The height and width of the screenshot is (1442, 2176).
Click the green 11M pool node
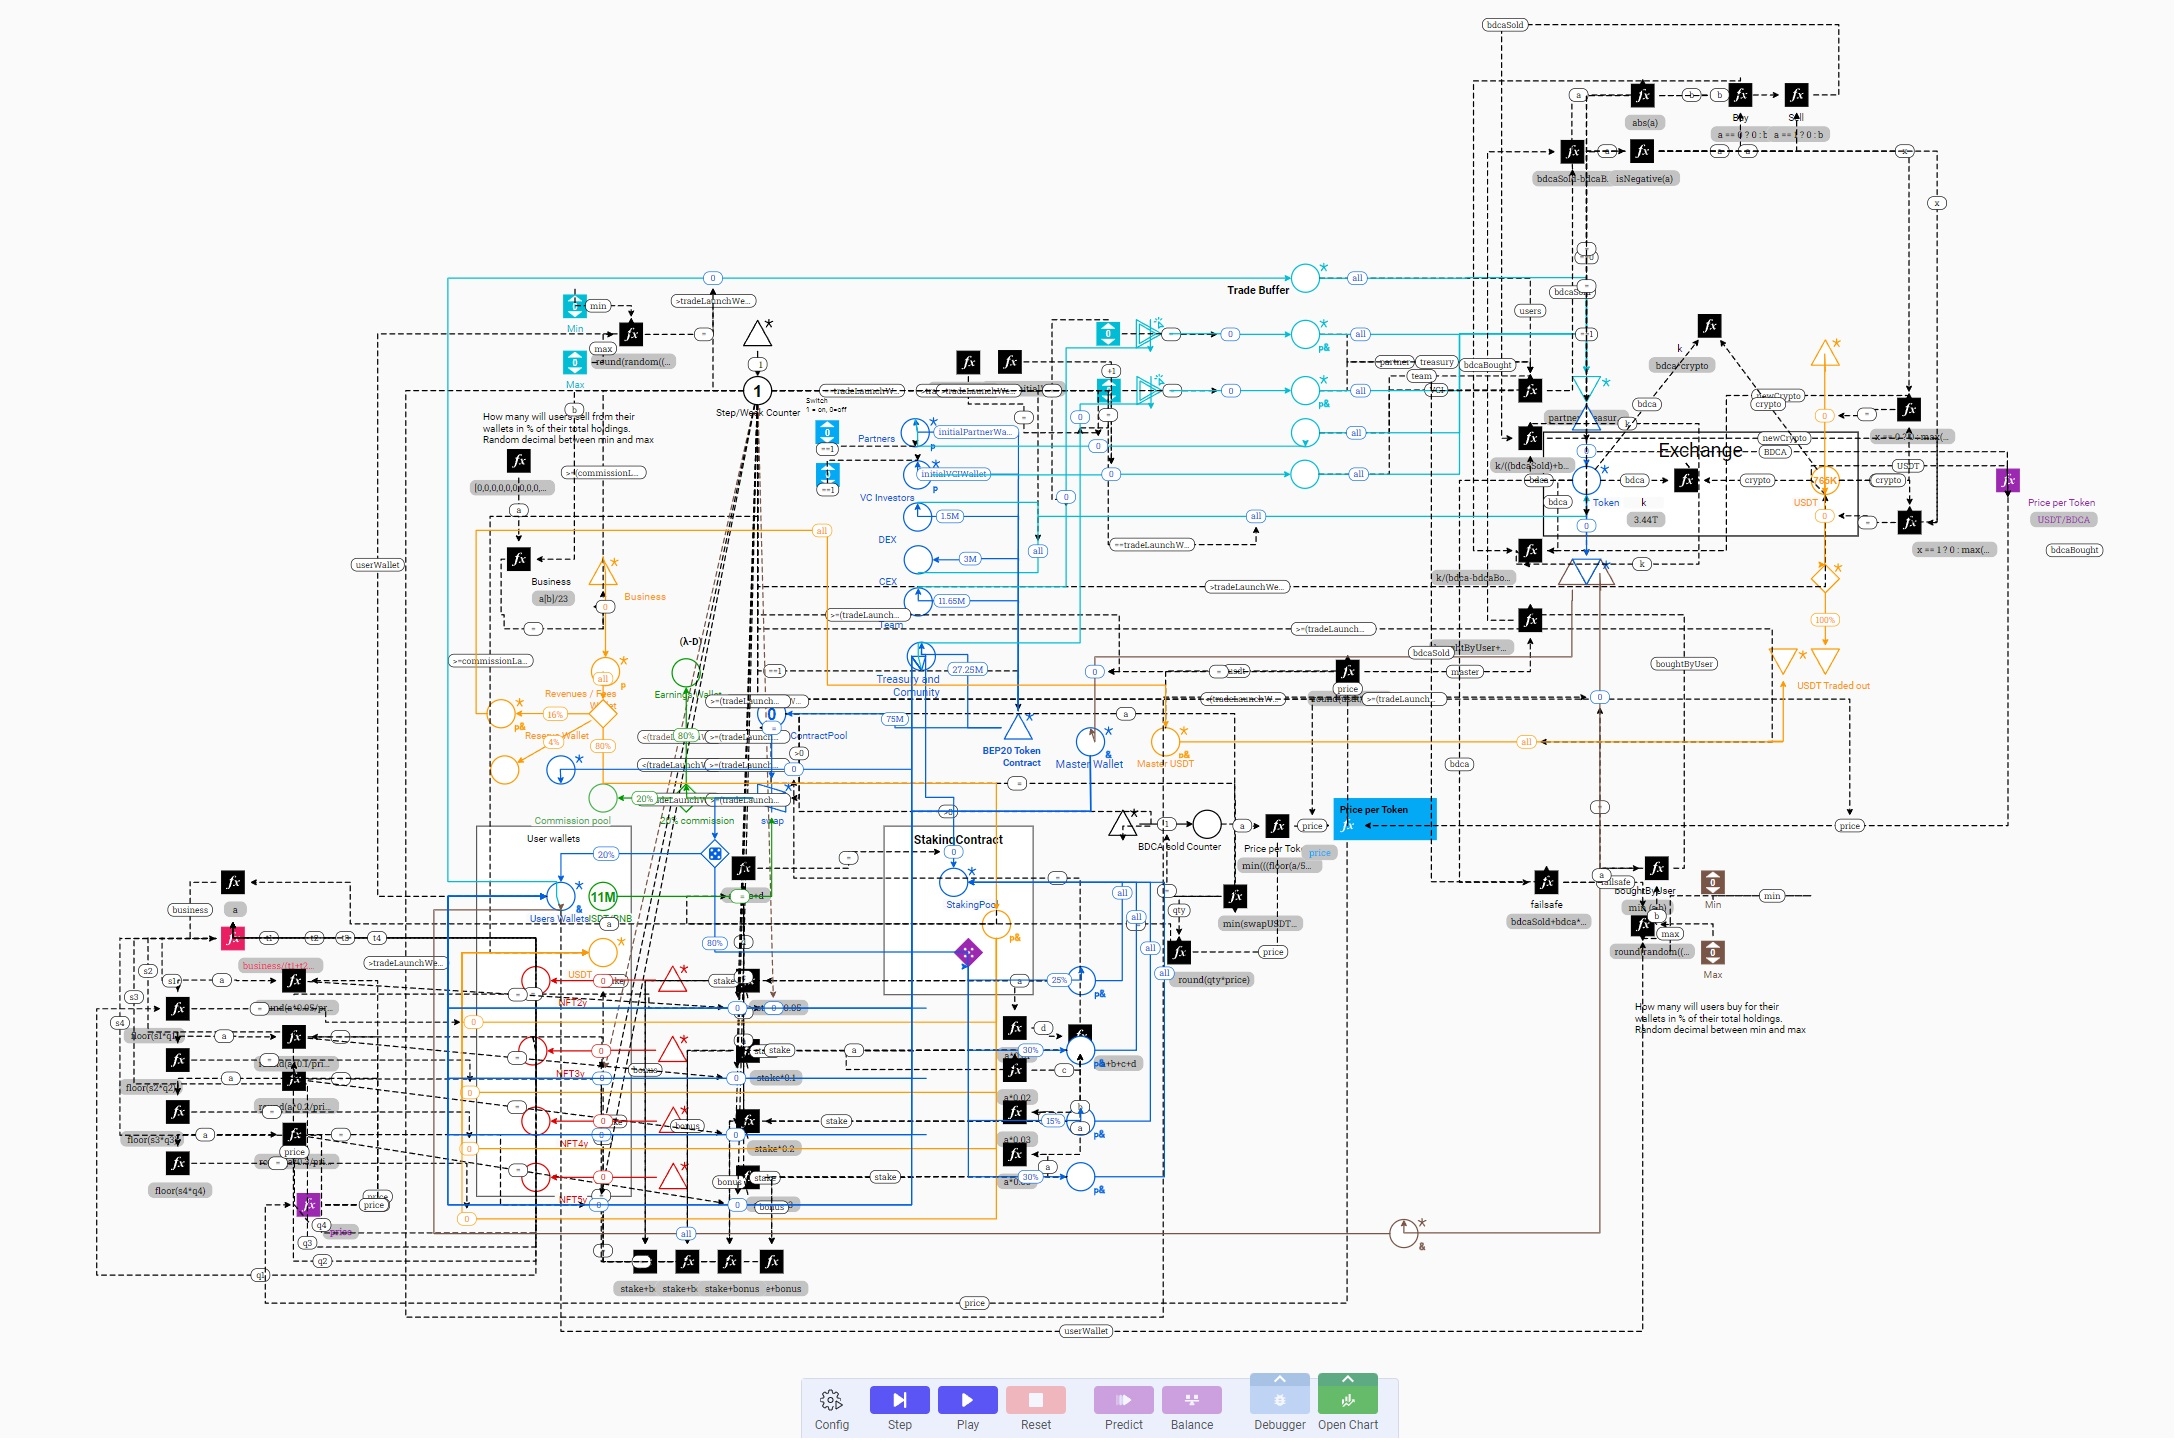(x=603, y=898)
